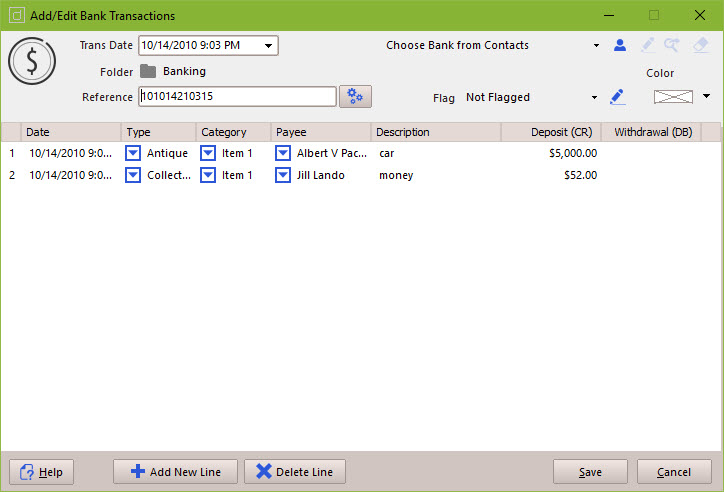Select the $5,000.00 deposit cell
The height and width of the screenshot is (492, 724).
point(551,153)
